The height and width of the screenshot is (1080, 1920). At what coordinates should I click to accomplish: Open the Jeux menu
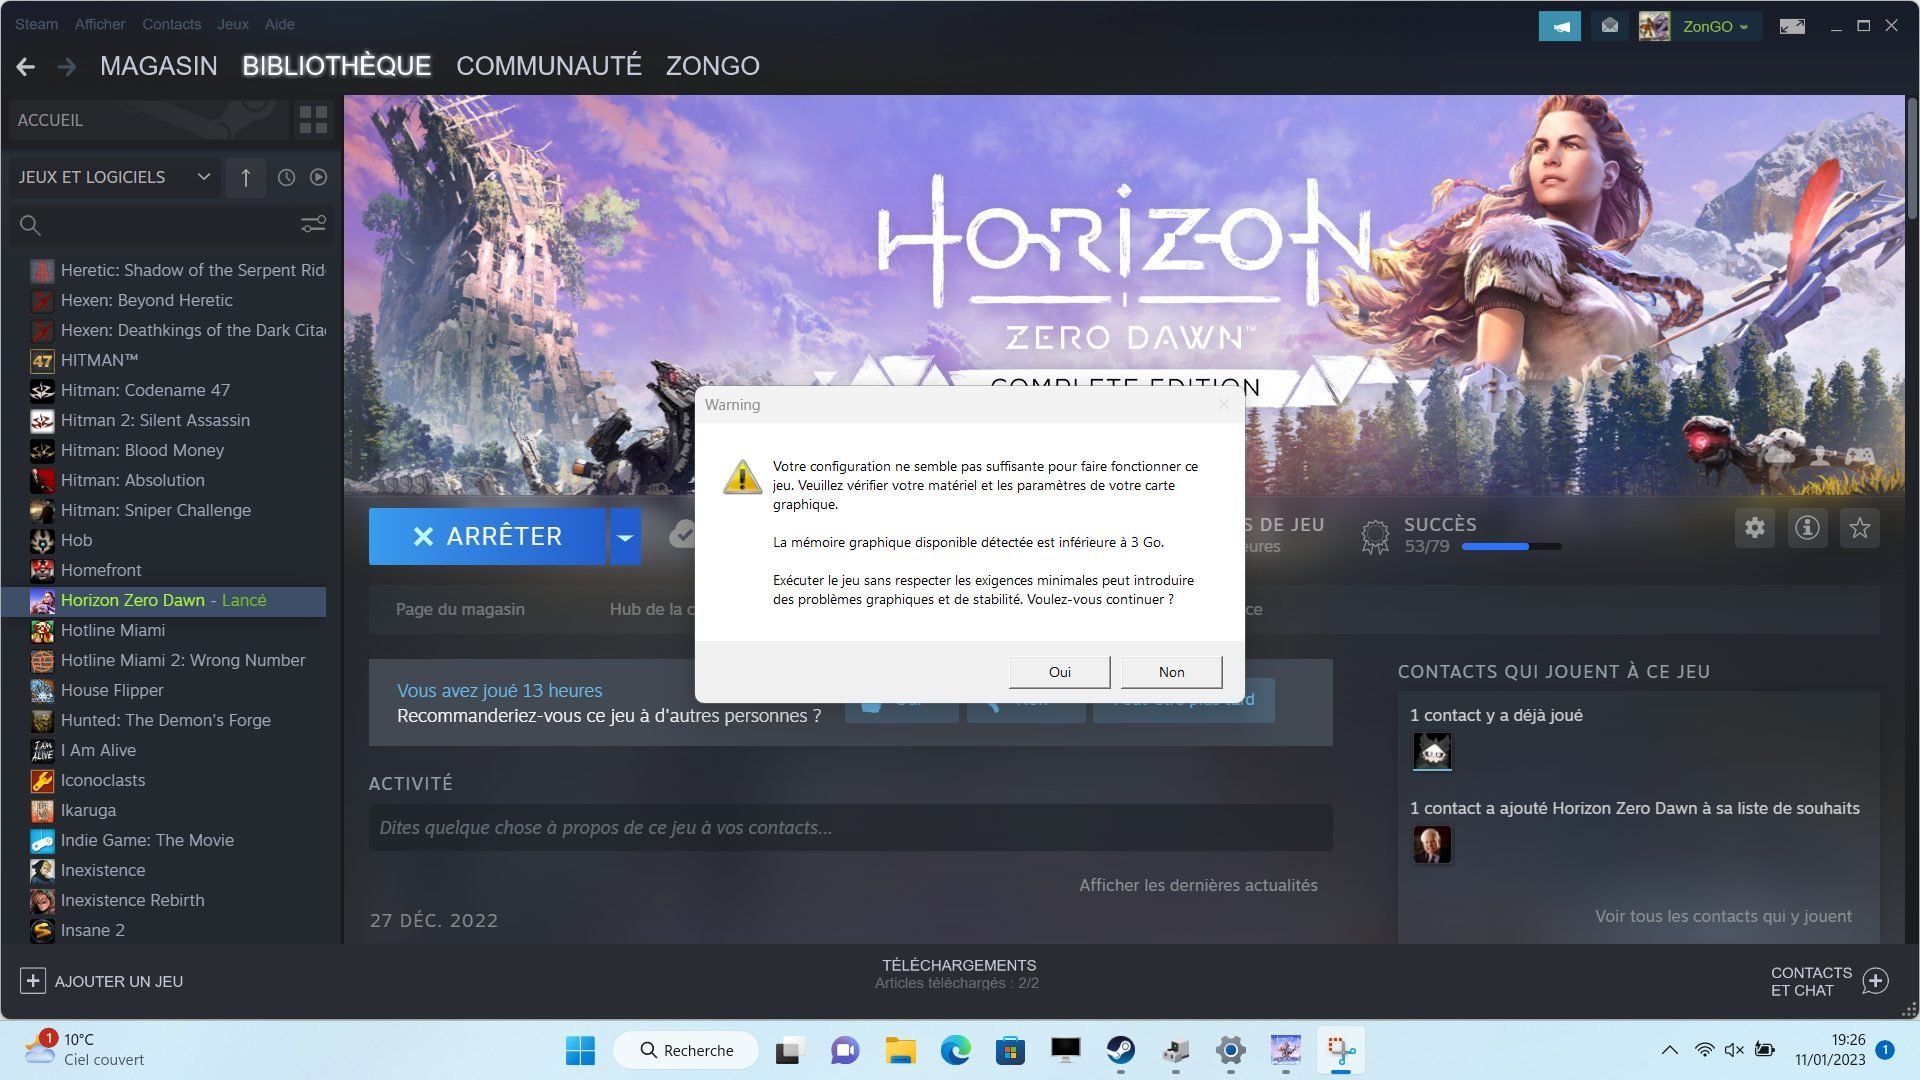233,24
